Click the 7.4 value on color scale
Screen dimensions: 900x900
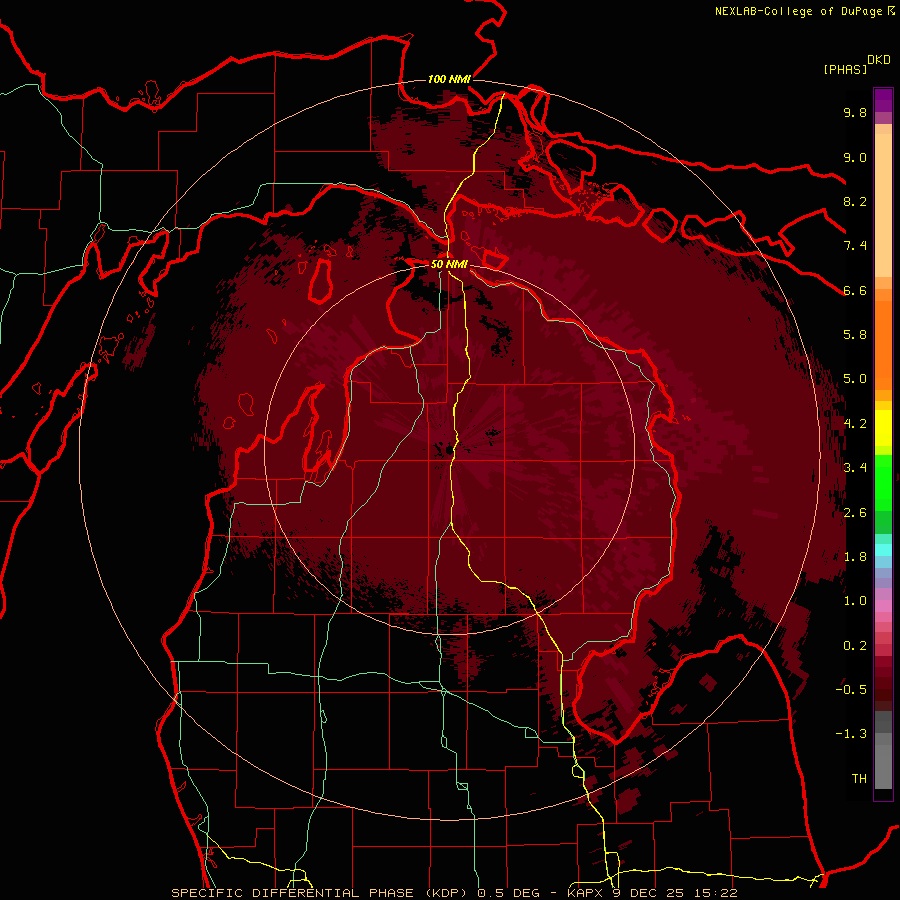coord(855,246)
